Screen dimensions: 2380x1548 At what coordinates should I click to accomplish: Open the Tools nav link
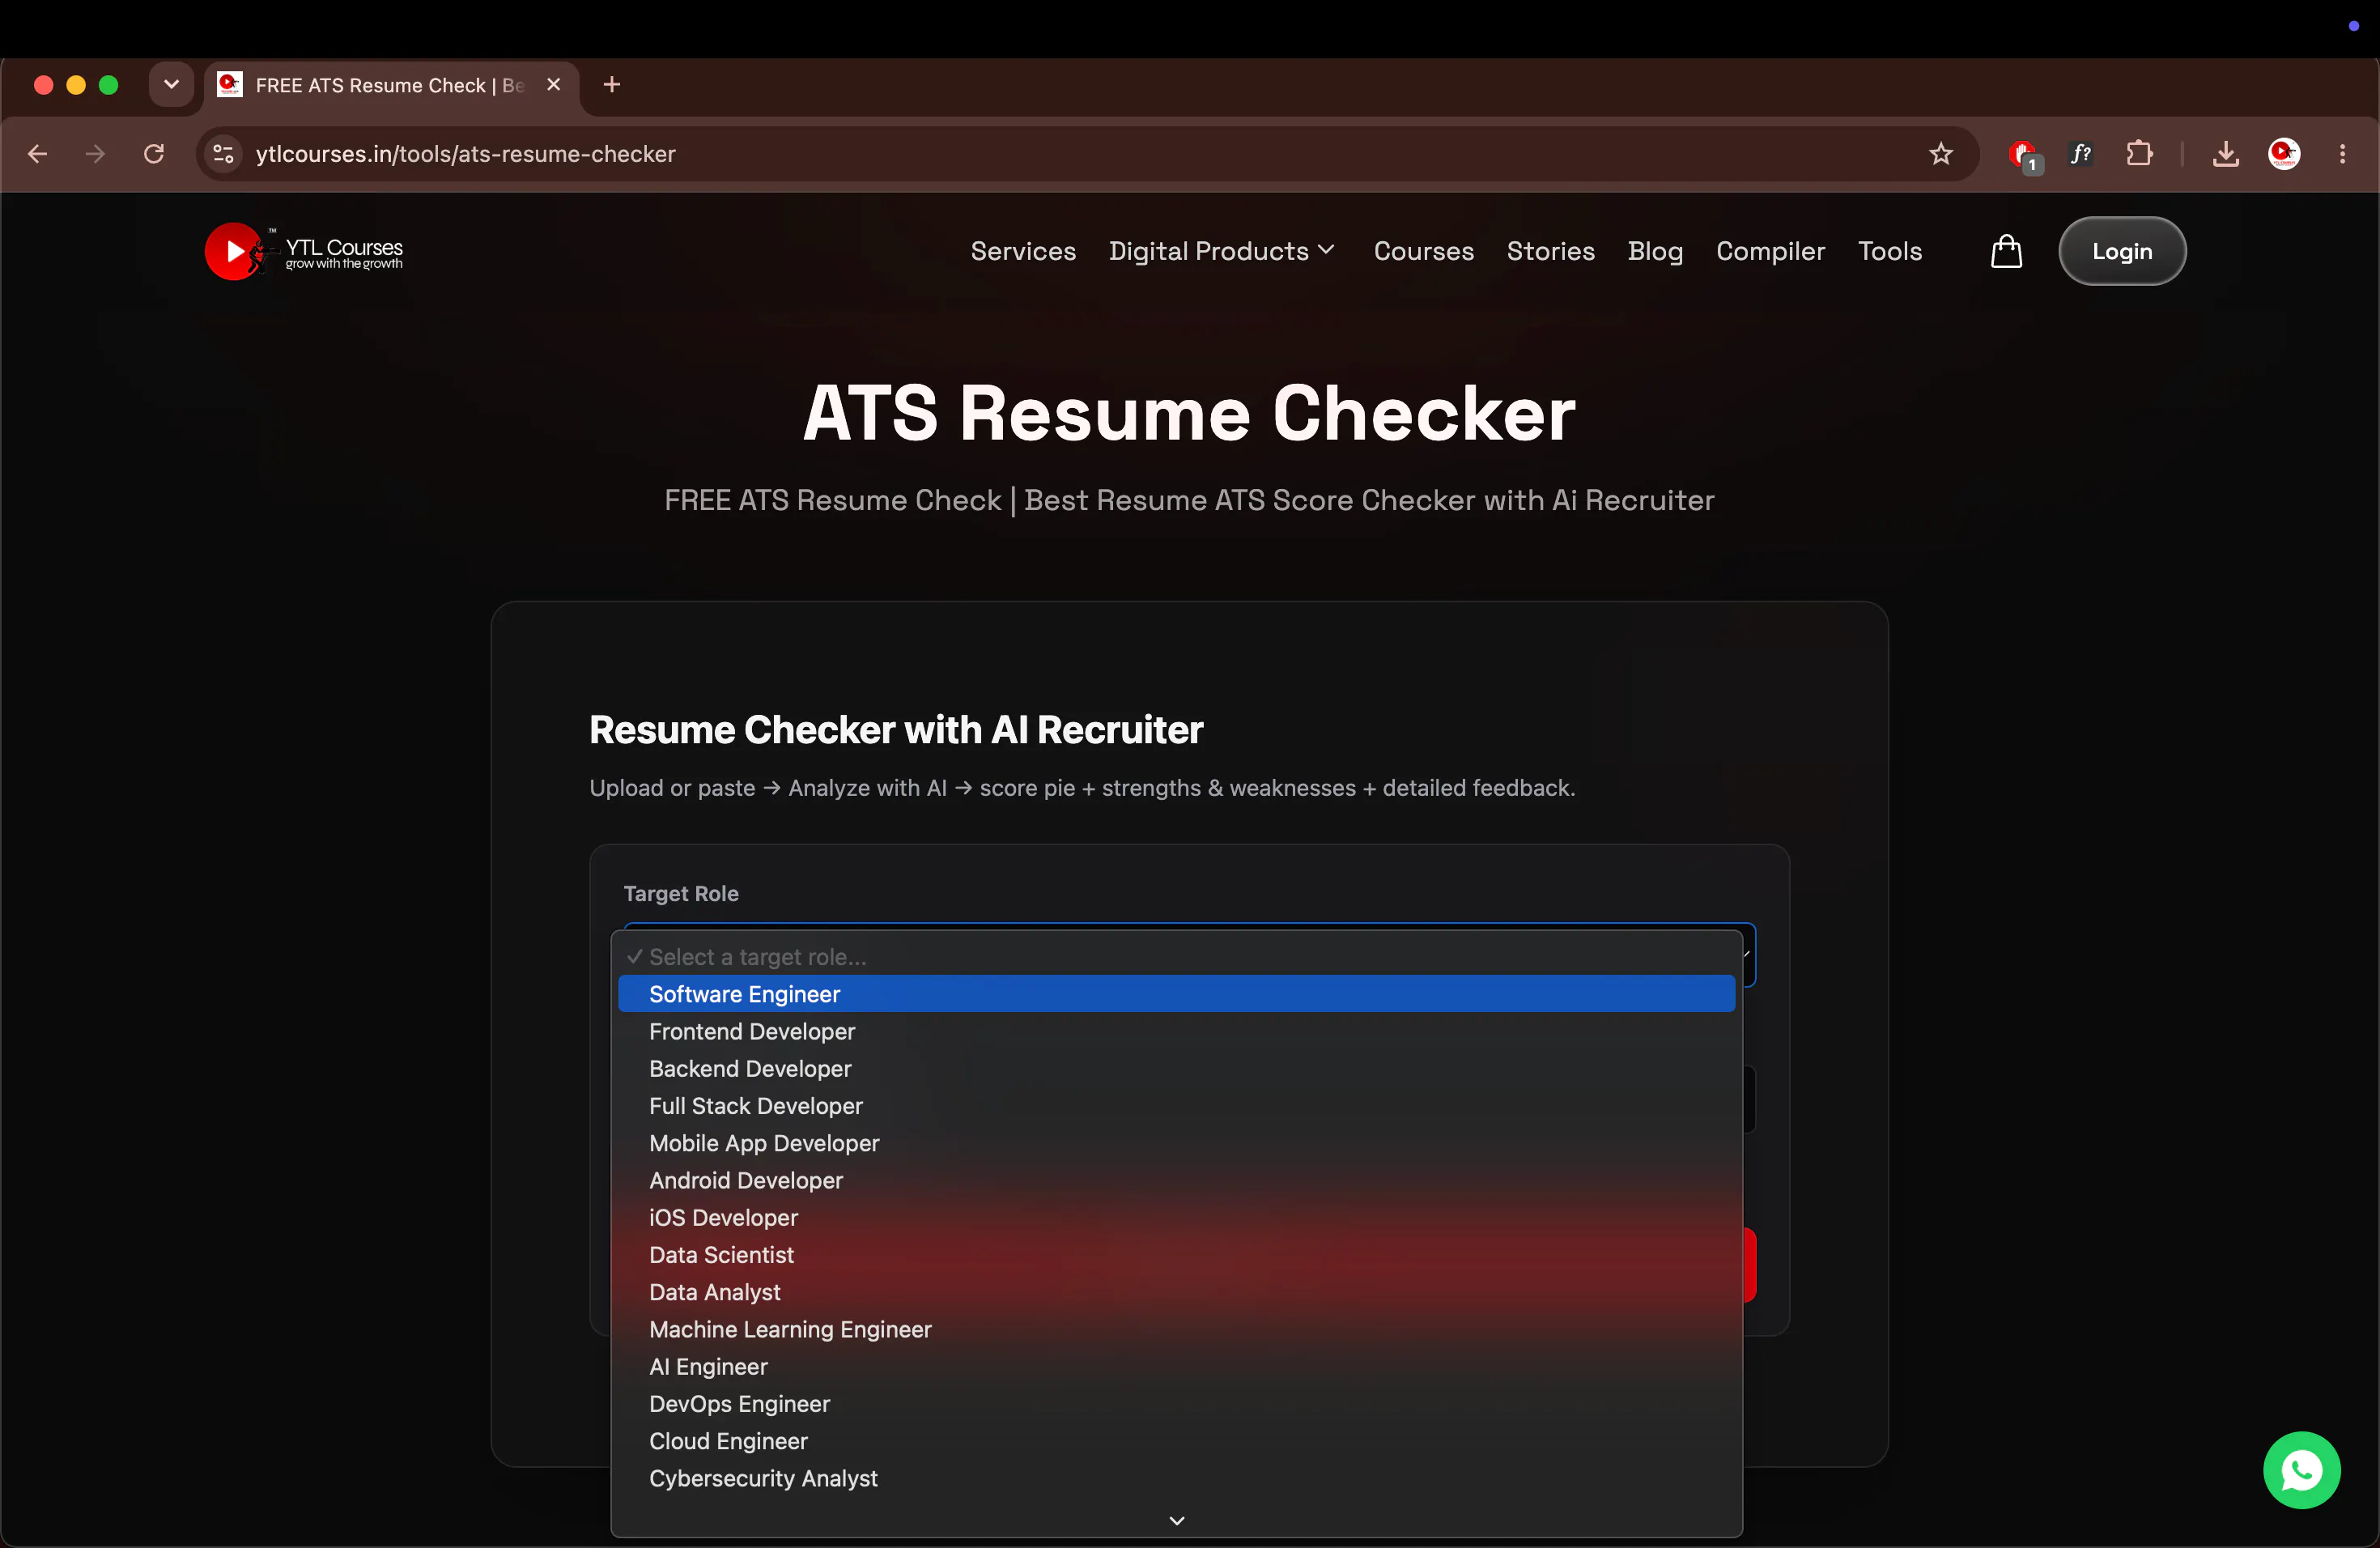pos(1889,251)
